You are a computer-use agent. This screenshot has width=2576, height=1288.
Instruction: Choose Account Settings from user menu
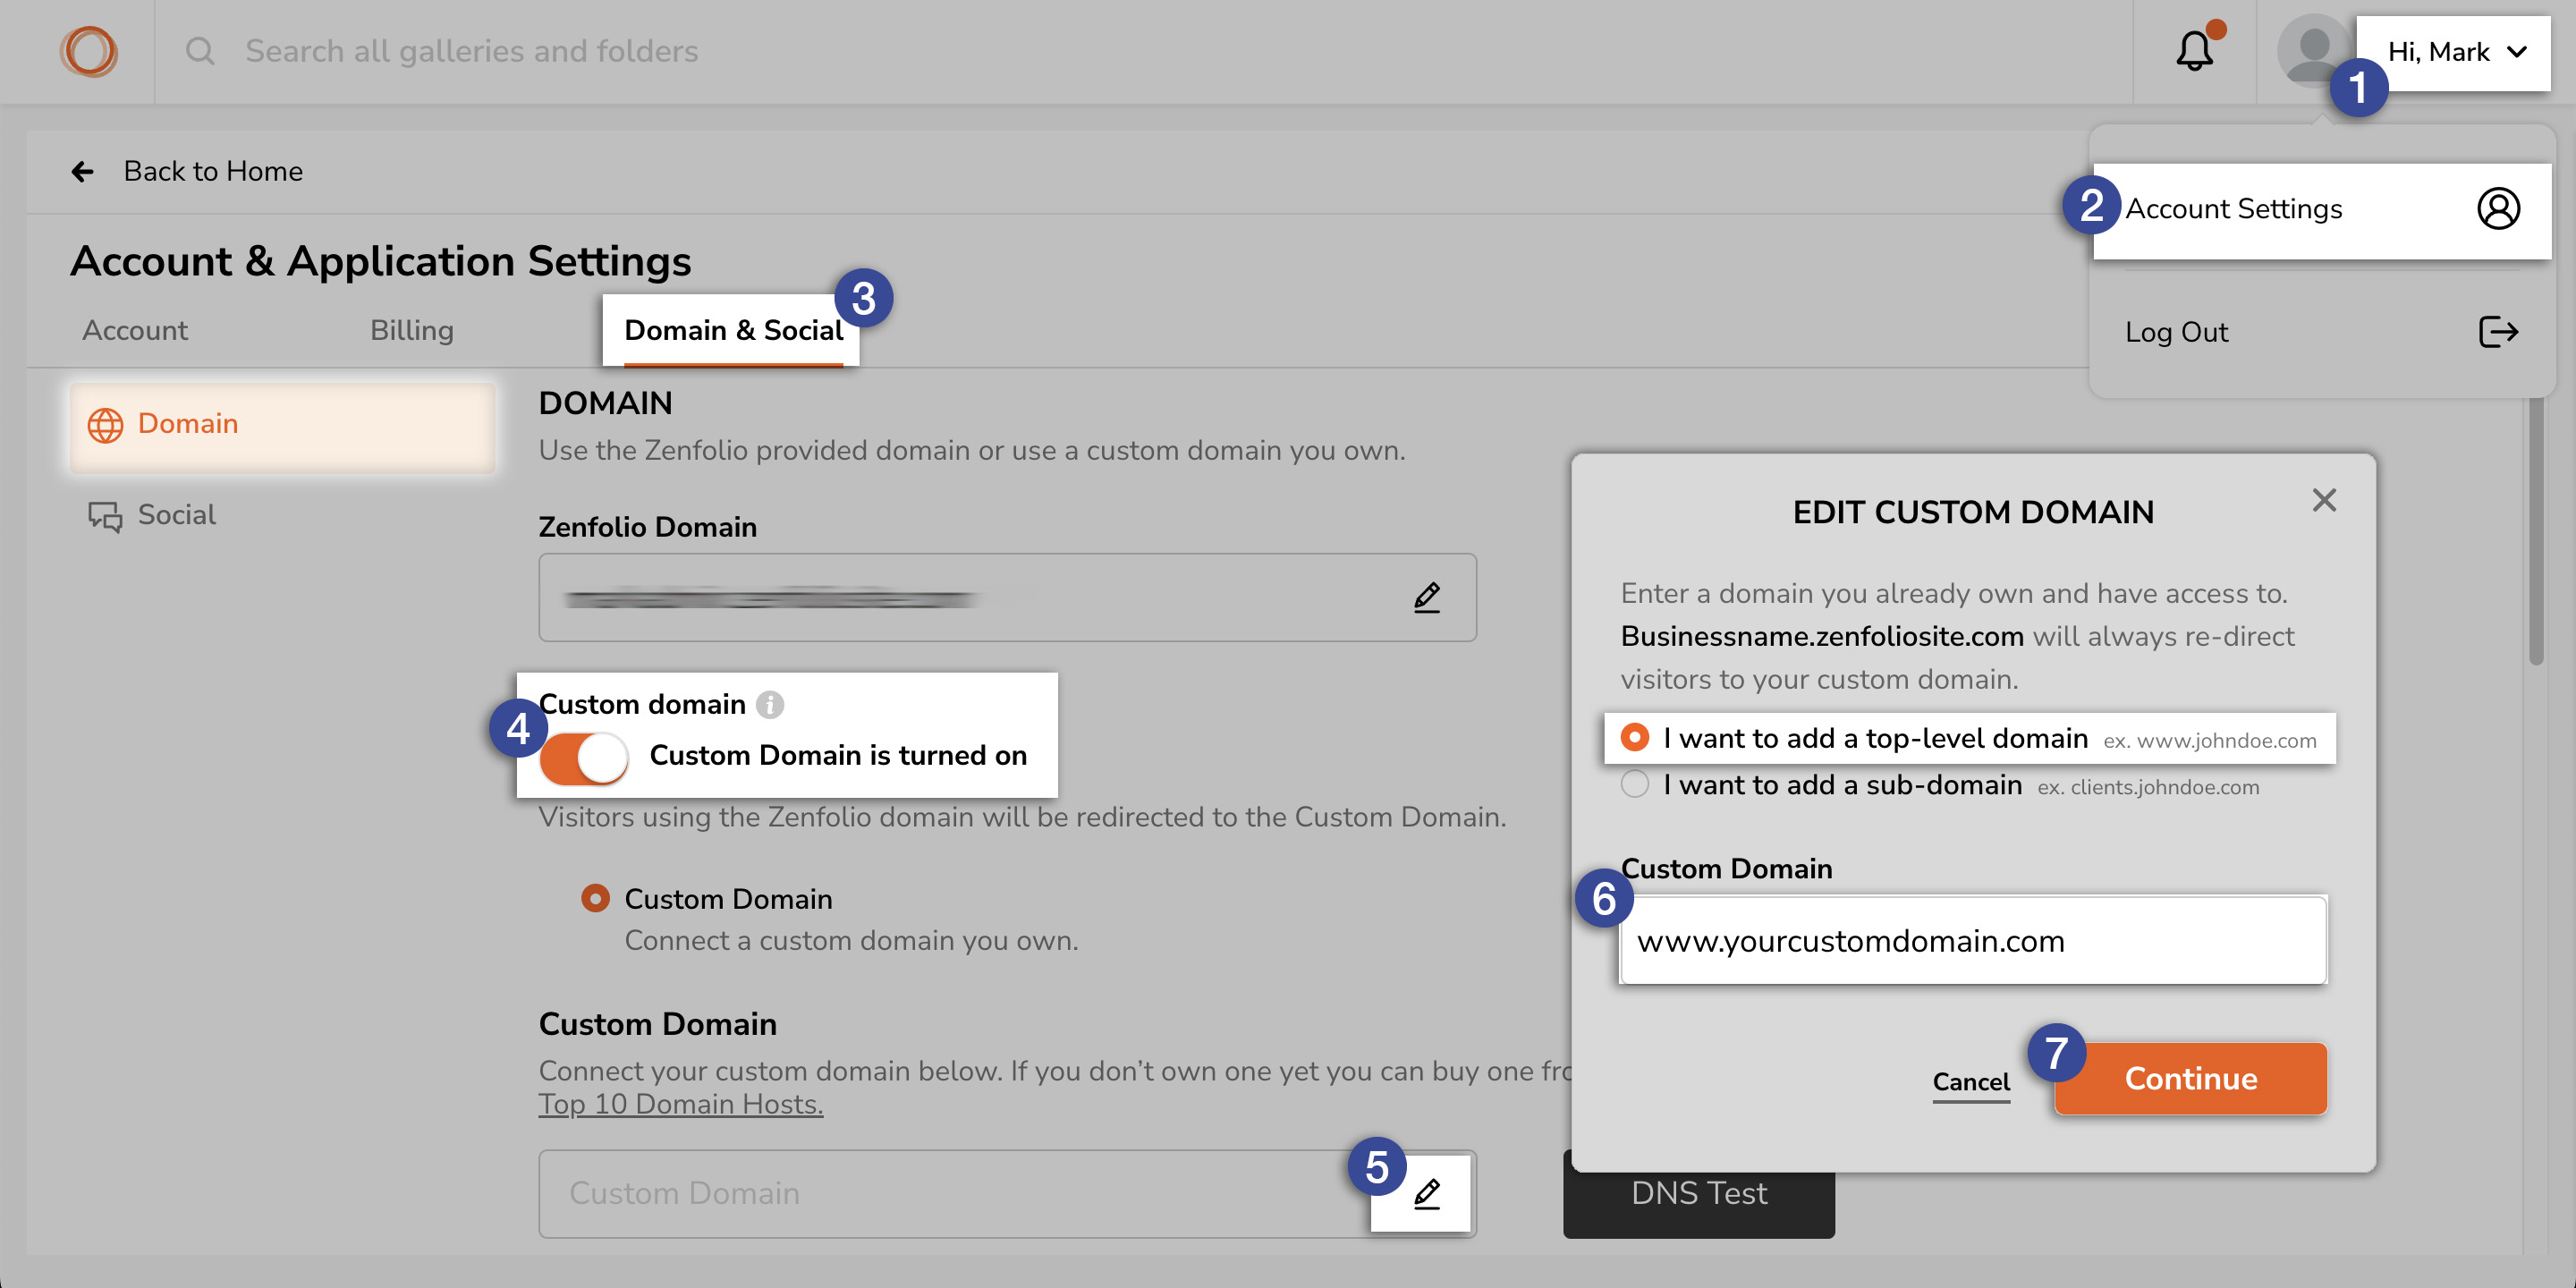2322,210
